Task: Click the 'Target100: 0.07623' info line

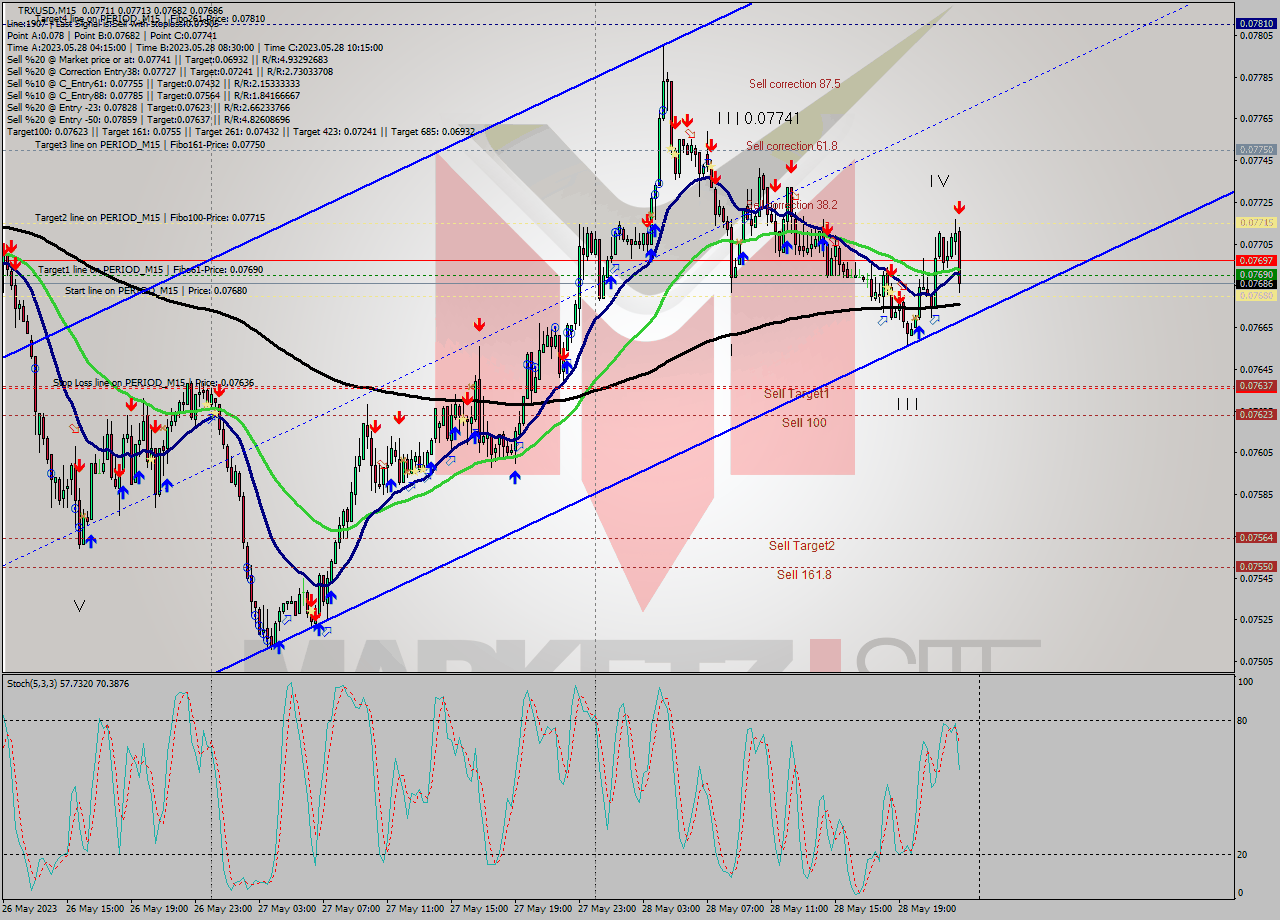Action: click(x=241, y=131)
